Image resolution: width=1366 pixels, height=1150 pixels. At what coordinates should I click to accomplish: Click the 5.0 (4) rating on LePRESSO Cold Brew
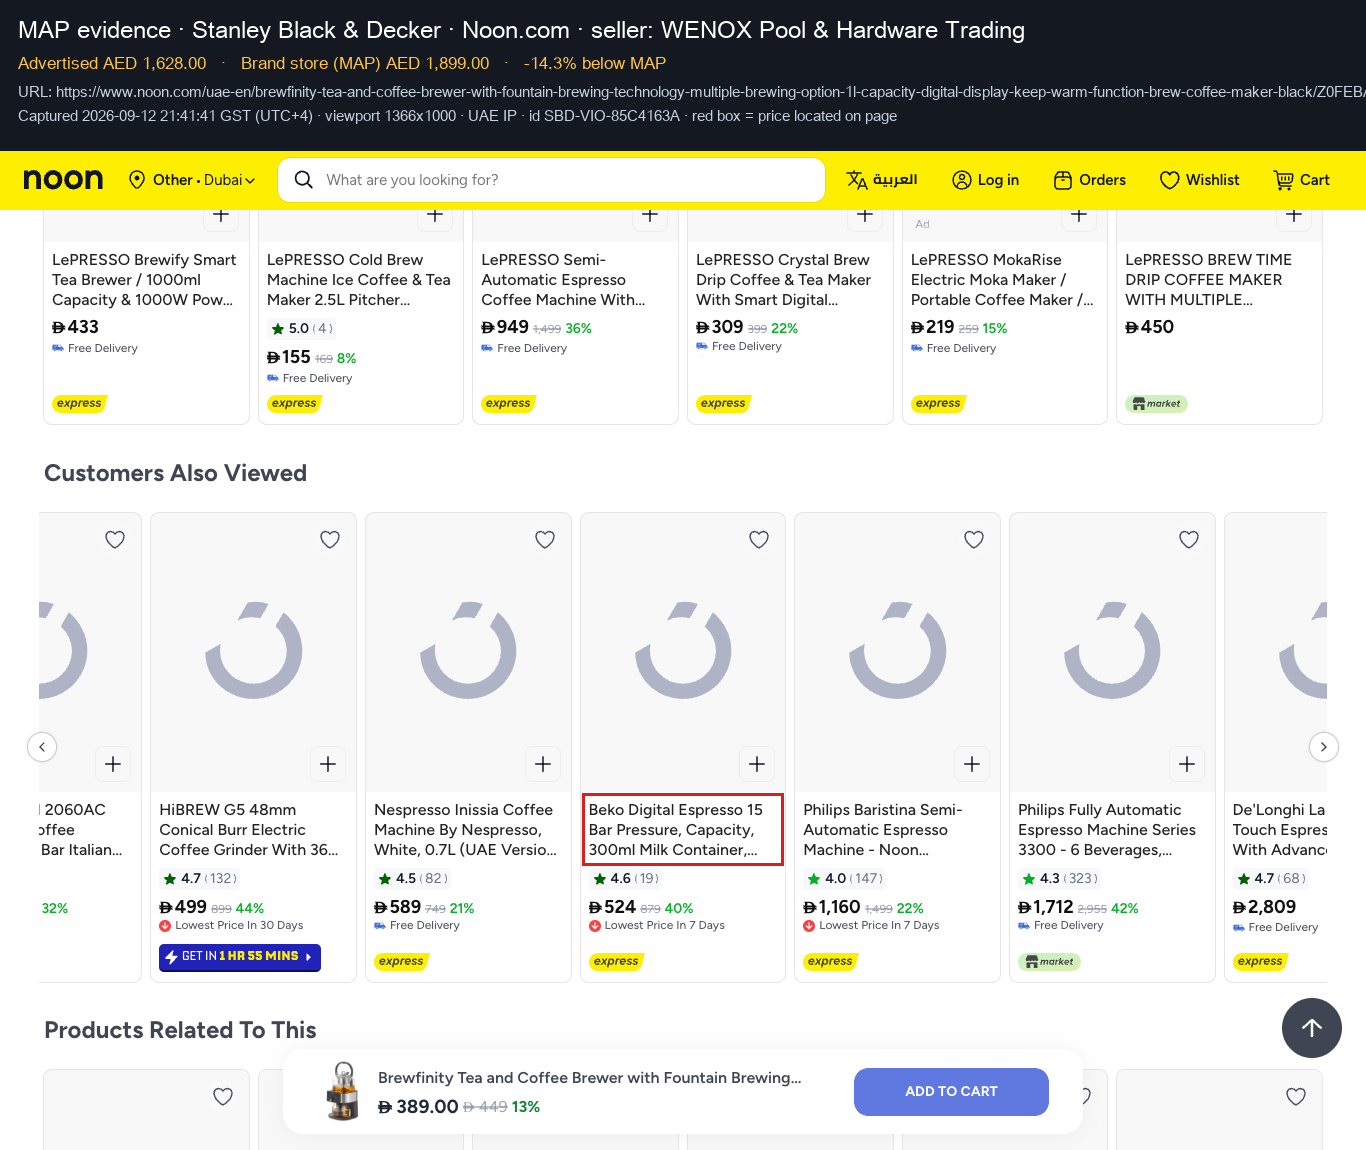302,328
